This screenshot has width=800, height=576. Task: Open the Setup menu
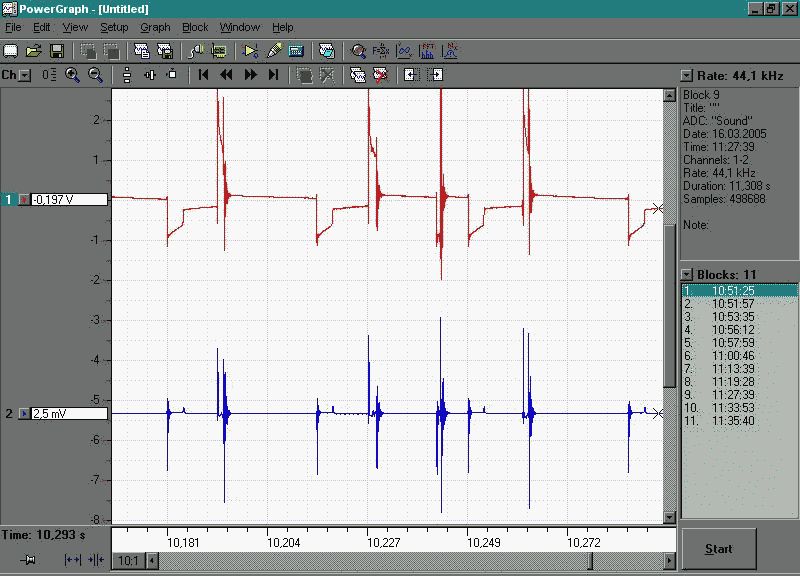[114, 27]
